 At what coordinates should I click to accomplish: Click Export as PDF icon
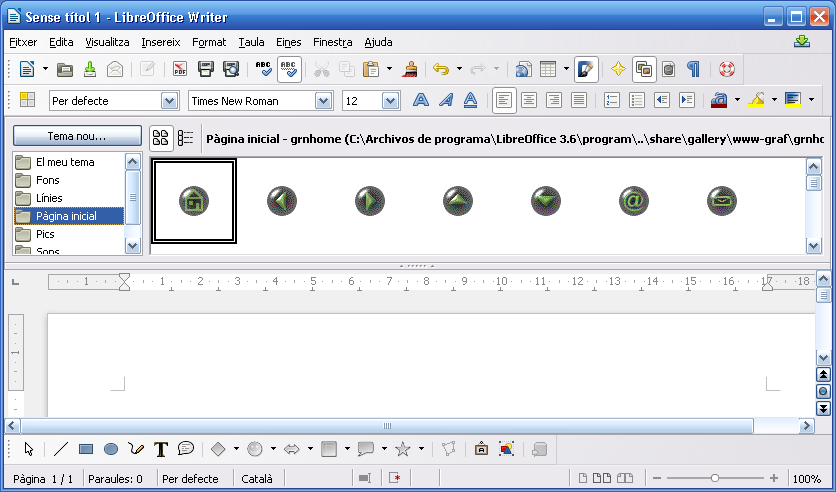click(x=180, y=69)
